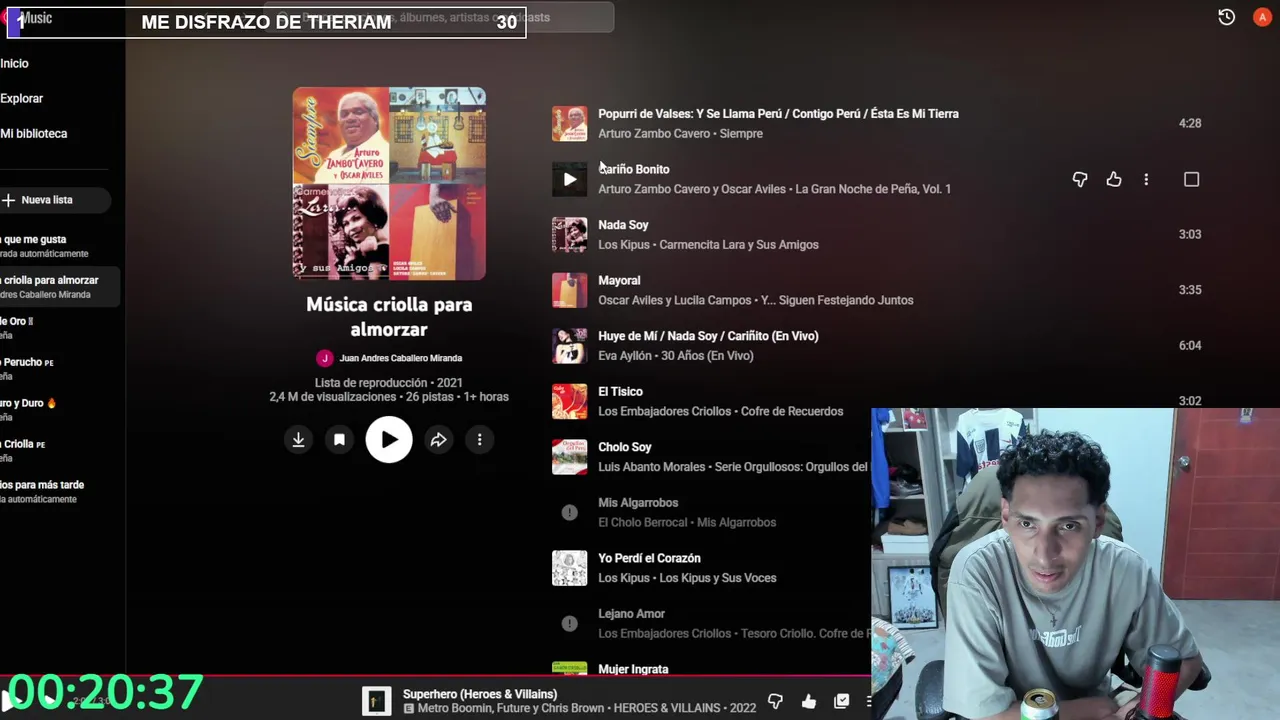Go to Inicio in the sidebar

click(14, 63)
